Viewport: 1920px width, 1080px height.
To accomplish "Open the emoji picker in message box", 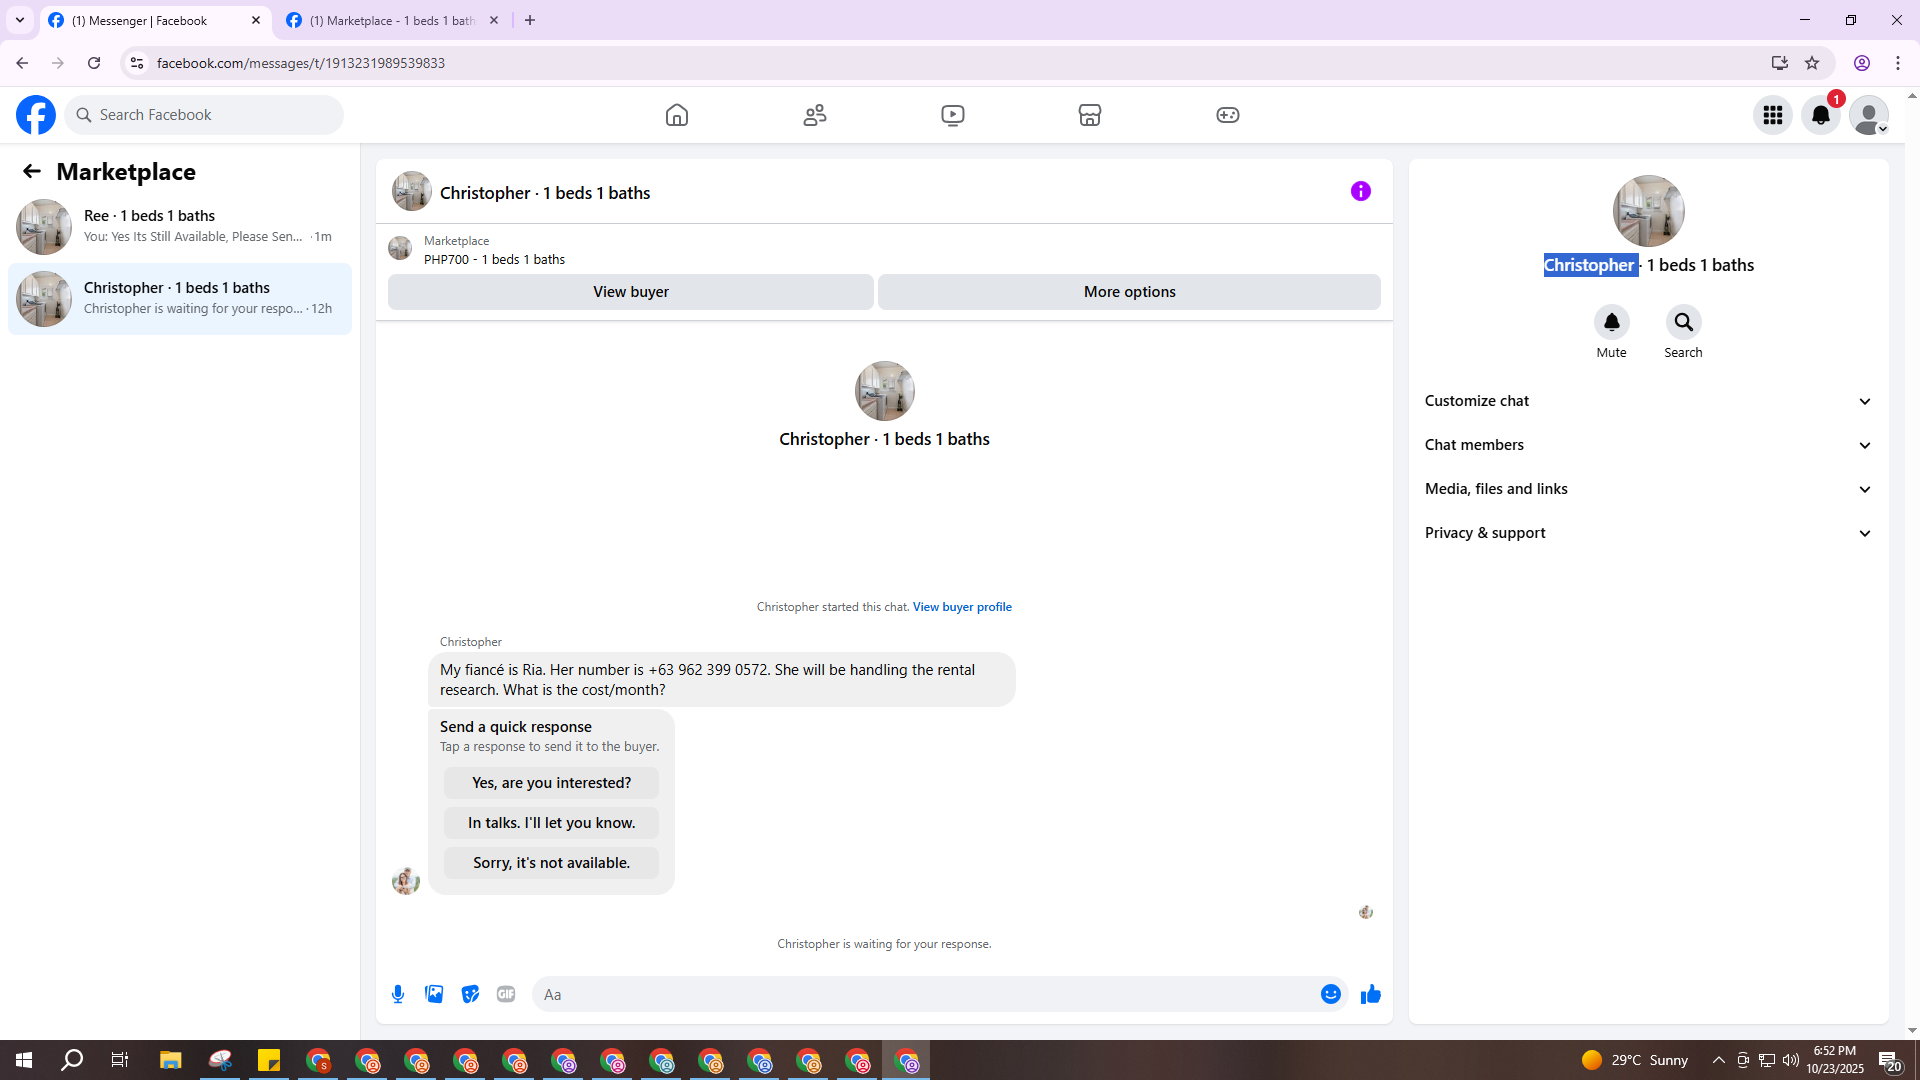I will tap(1330, 994).
